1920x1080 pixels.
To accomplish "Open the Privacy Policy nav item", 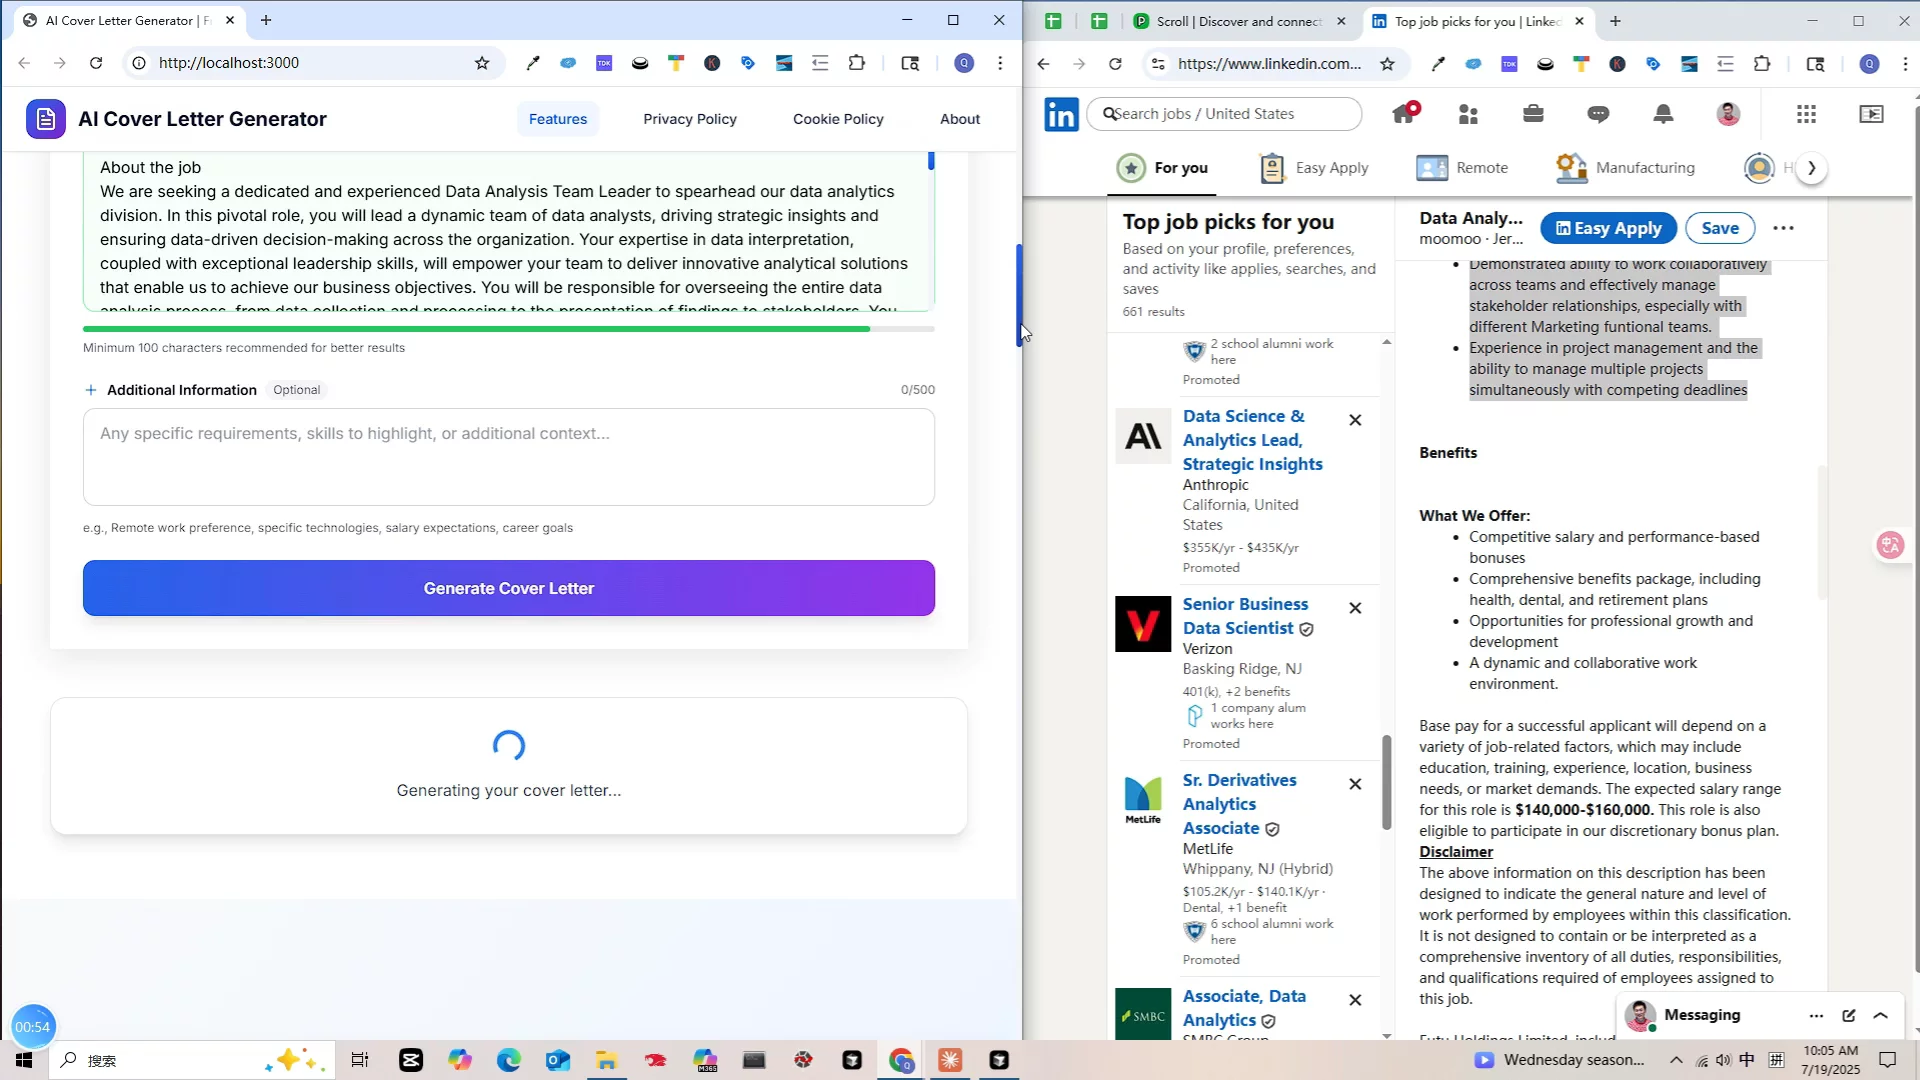I will (x=689, y=119).
